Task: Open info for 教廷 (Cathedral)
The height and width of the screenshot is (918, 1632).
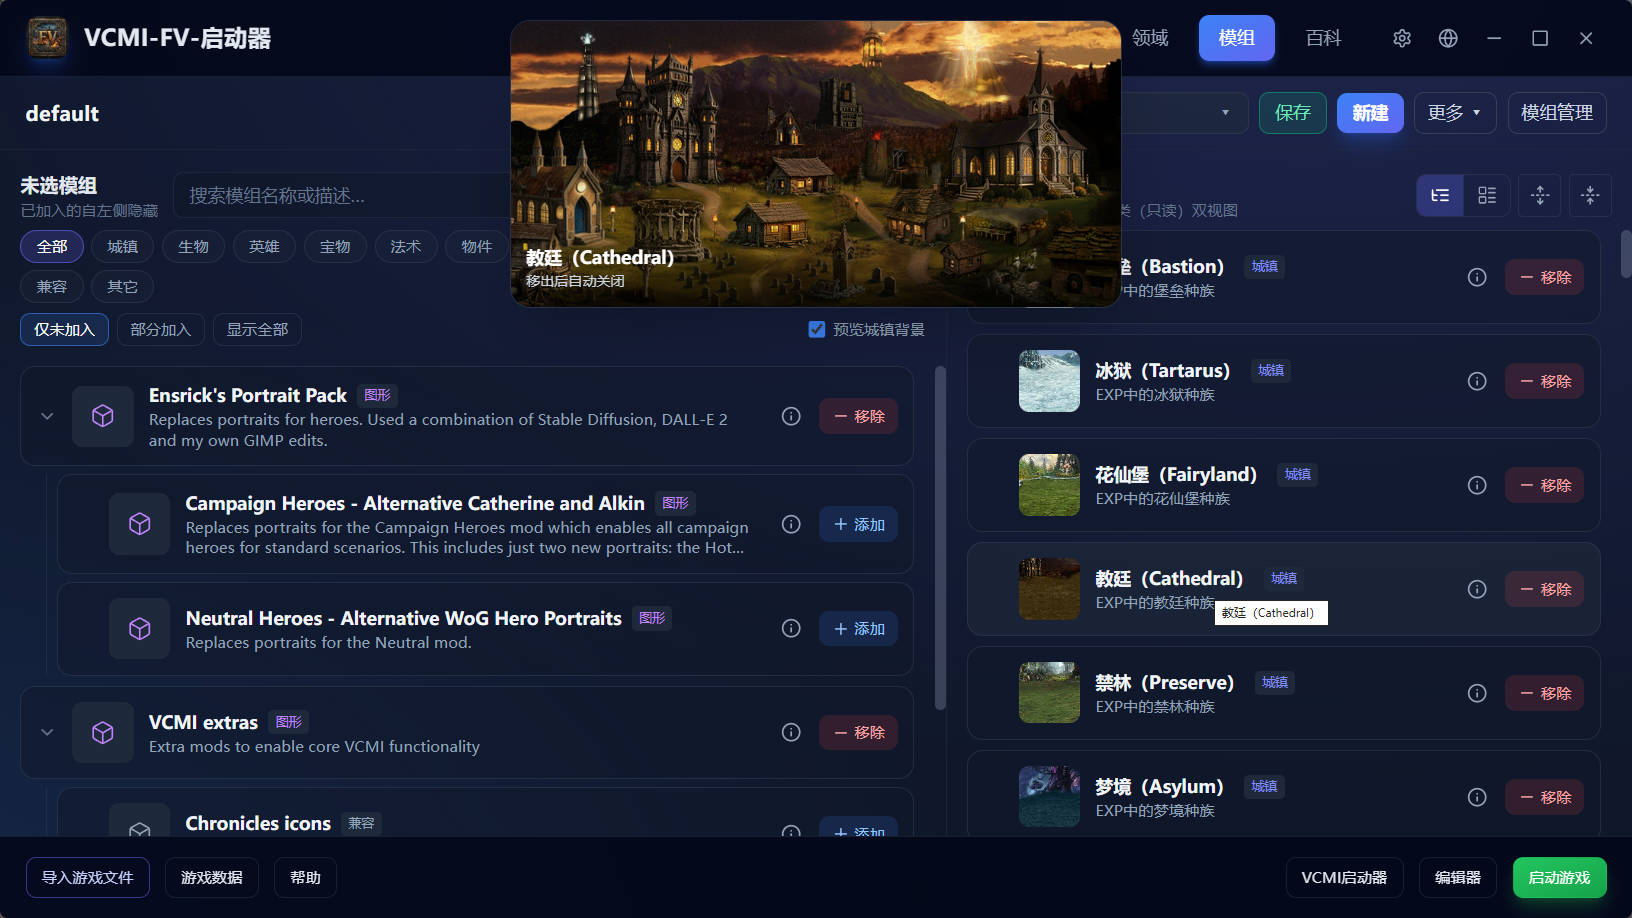Action: click(1477, 589)
